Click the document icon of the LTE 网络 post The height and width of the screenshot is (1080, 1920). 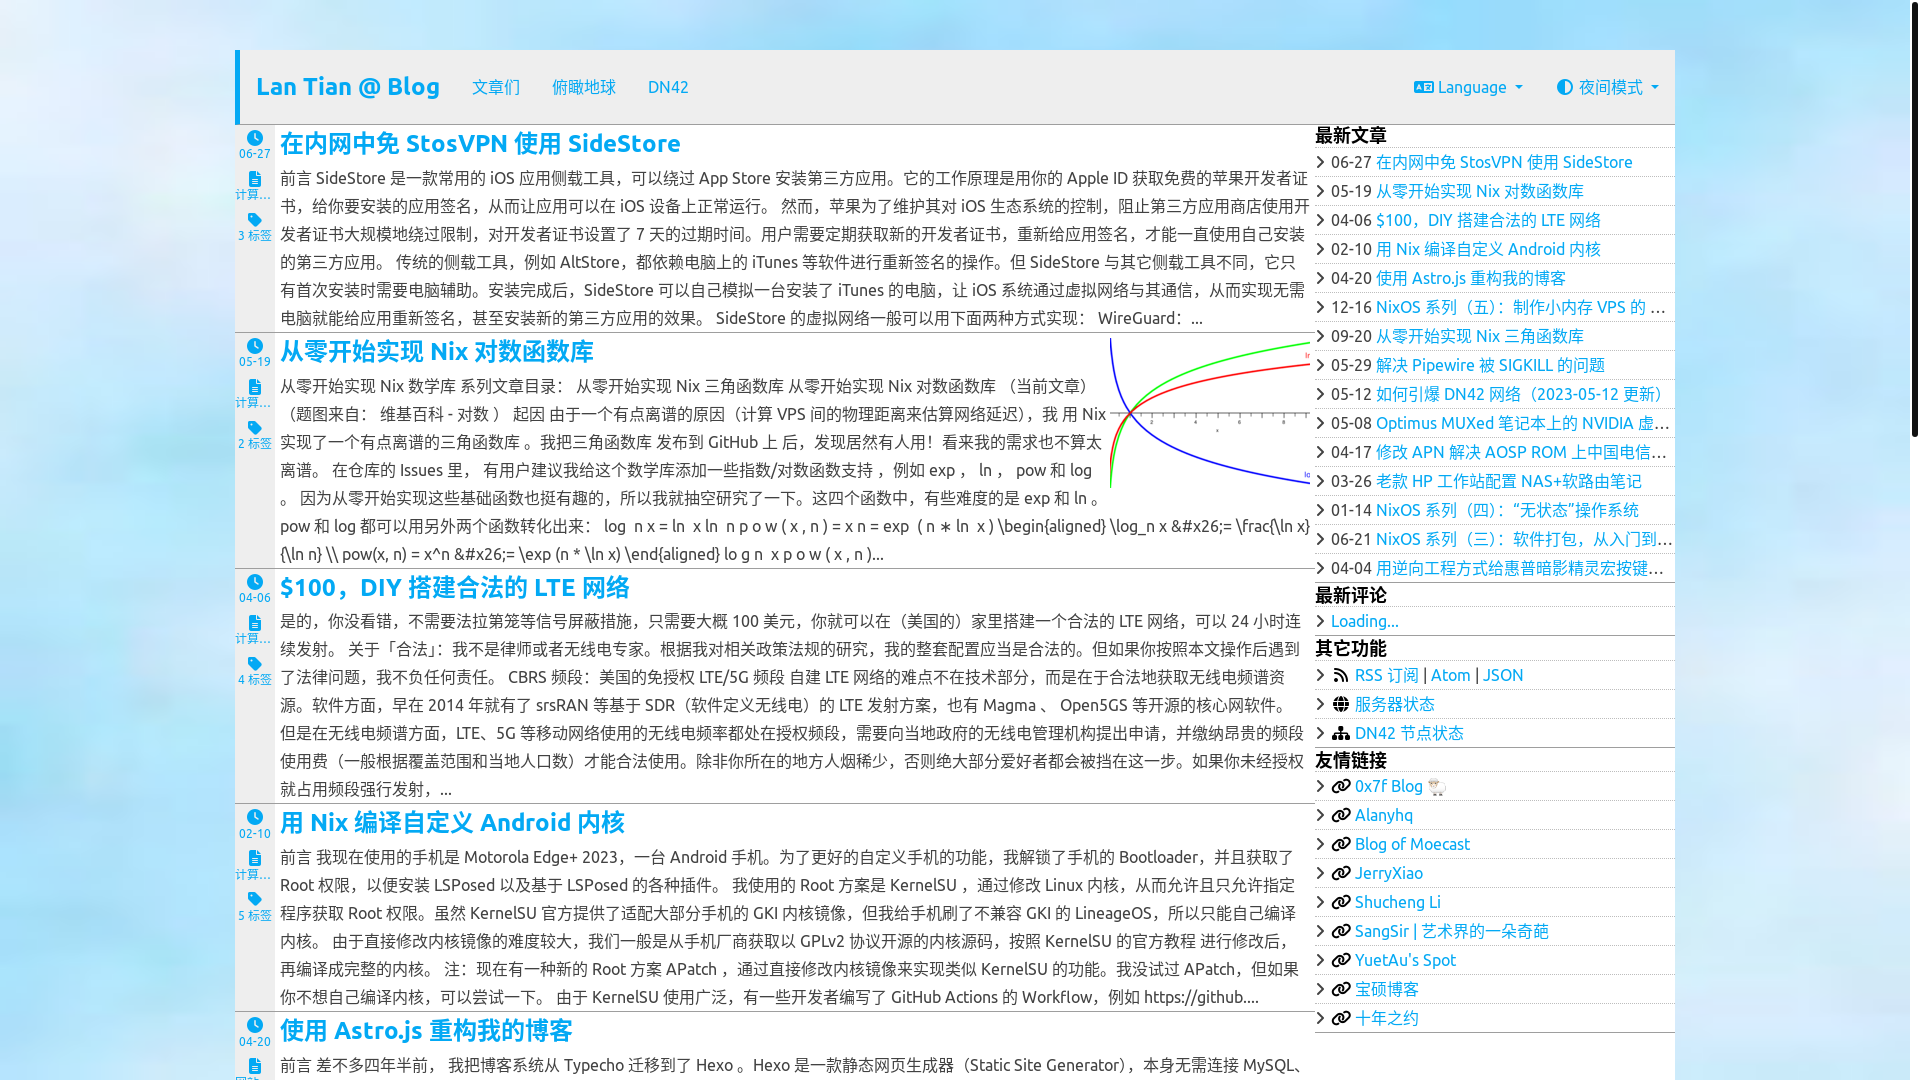[255, 623]
